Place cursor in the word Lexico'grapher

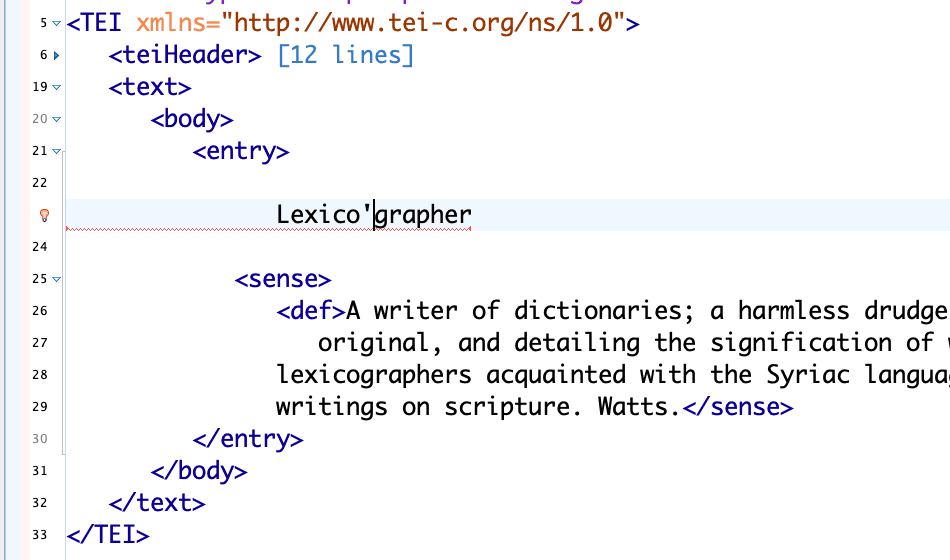click(373, 215)
